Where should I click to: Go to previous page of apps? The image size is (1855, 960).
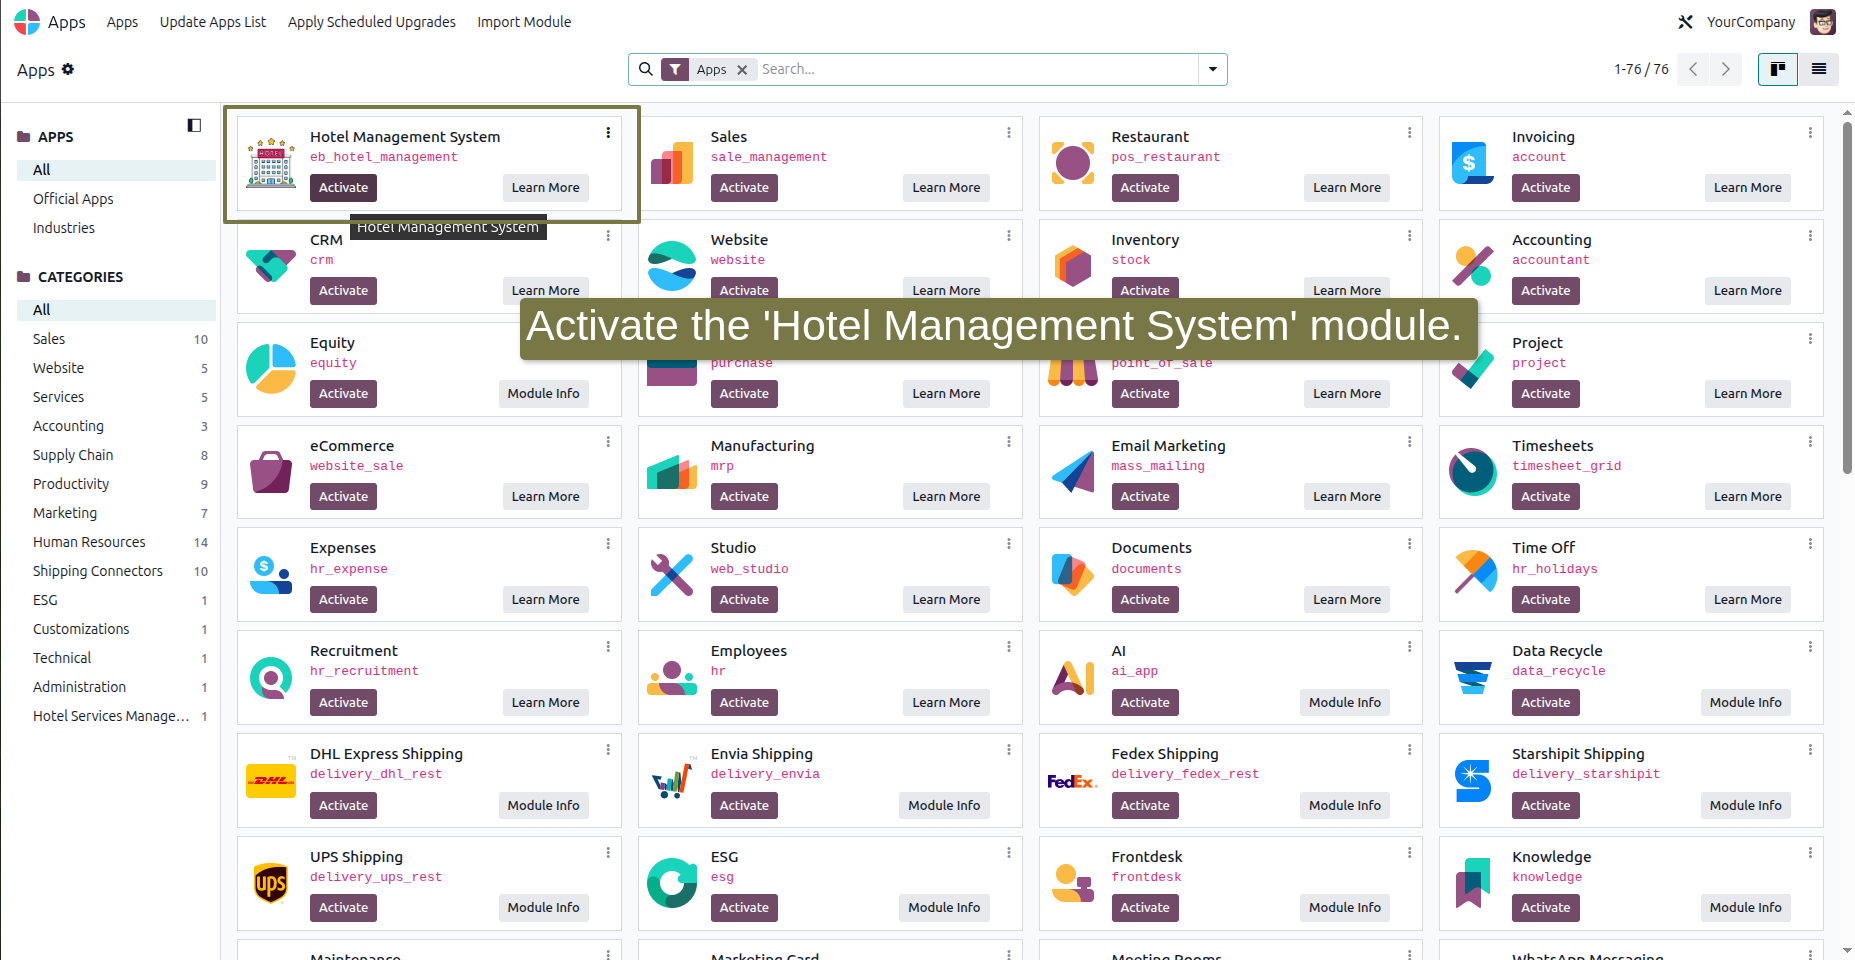tap(1693, 69)
